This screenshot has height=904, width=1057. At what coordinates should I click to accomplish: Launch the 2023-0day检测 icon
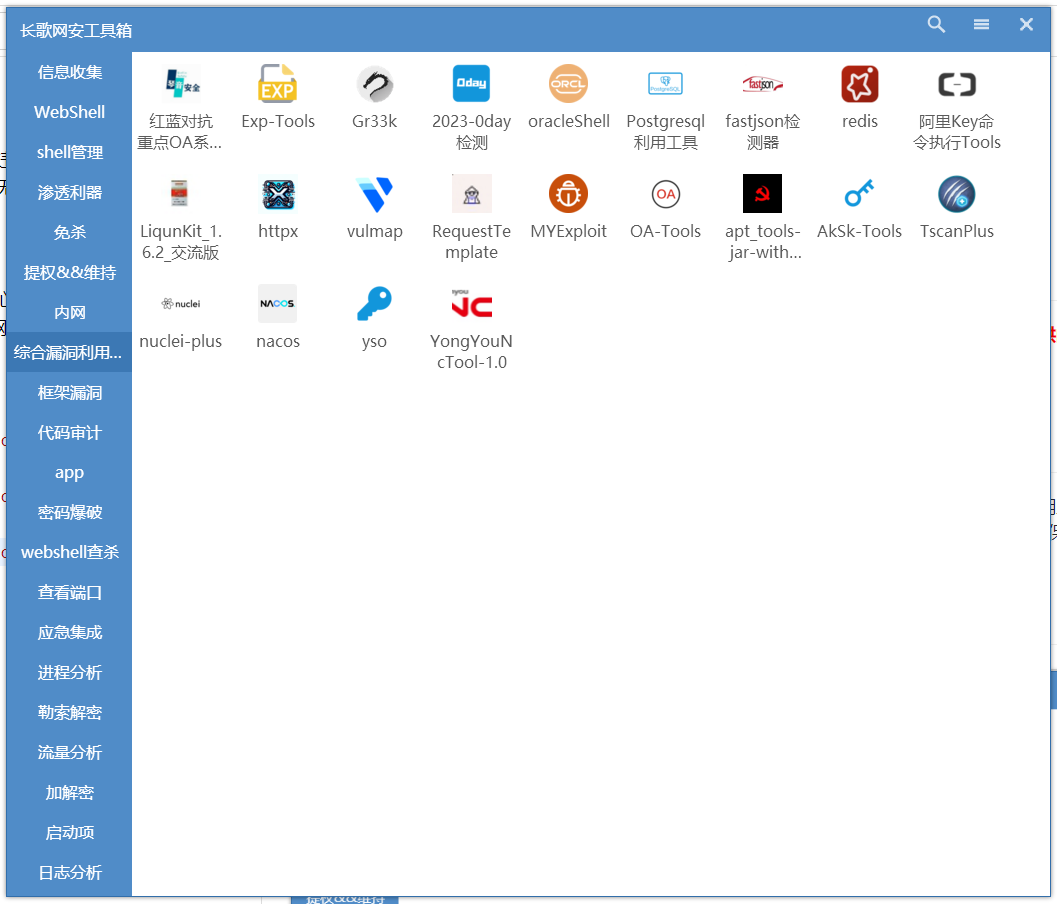point(471,84)
